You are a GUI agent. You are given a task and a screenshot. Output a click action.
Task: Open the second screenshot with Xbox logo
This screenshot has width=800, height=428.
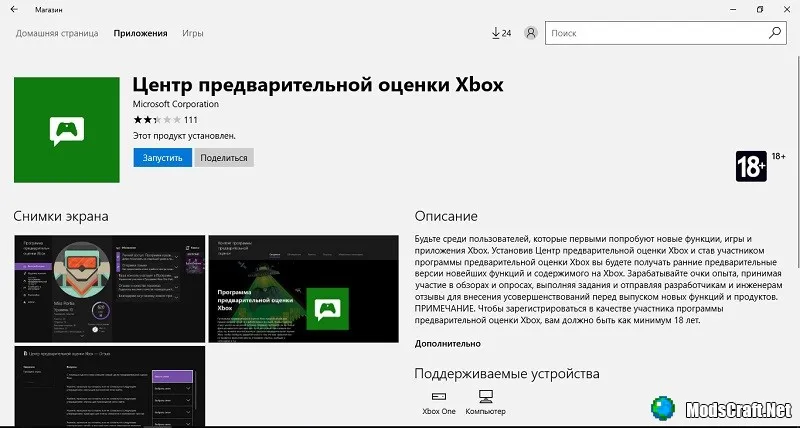tap(302, 287)
